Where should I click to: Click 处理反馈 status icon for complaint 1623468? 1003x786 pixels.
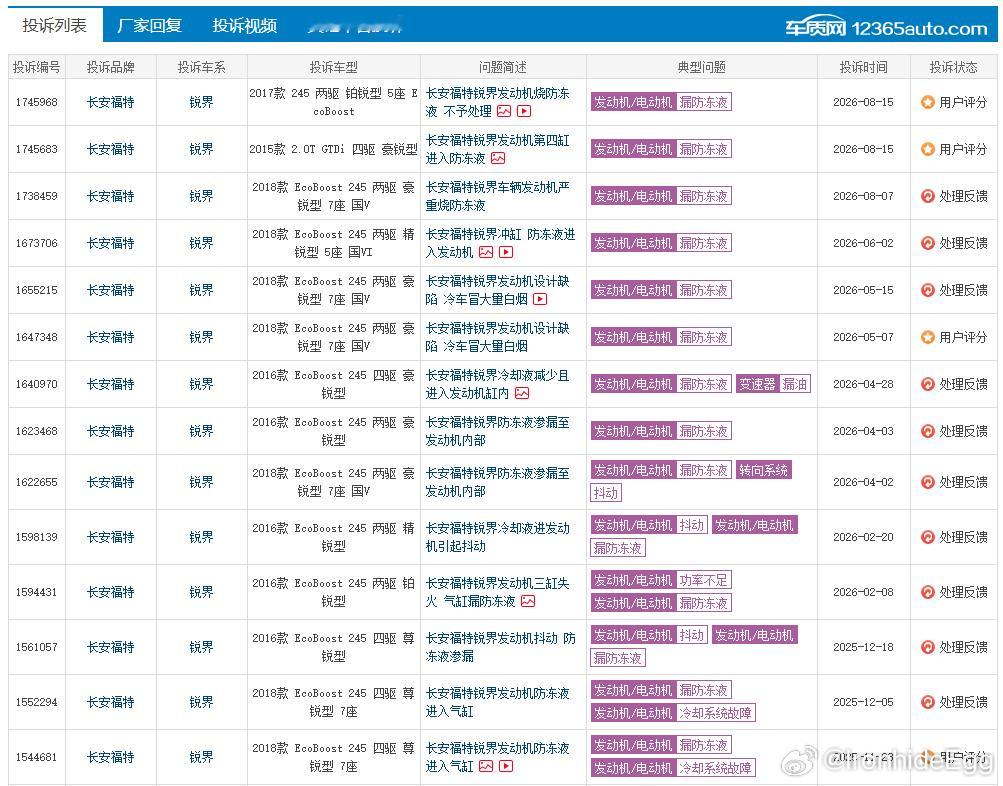(928, 431)
